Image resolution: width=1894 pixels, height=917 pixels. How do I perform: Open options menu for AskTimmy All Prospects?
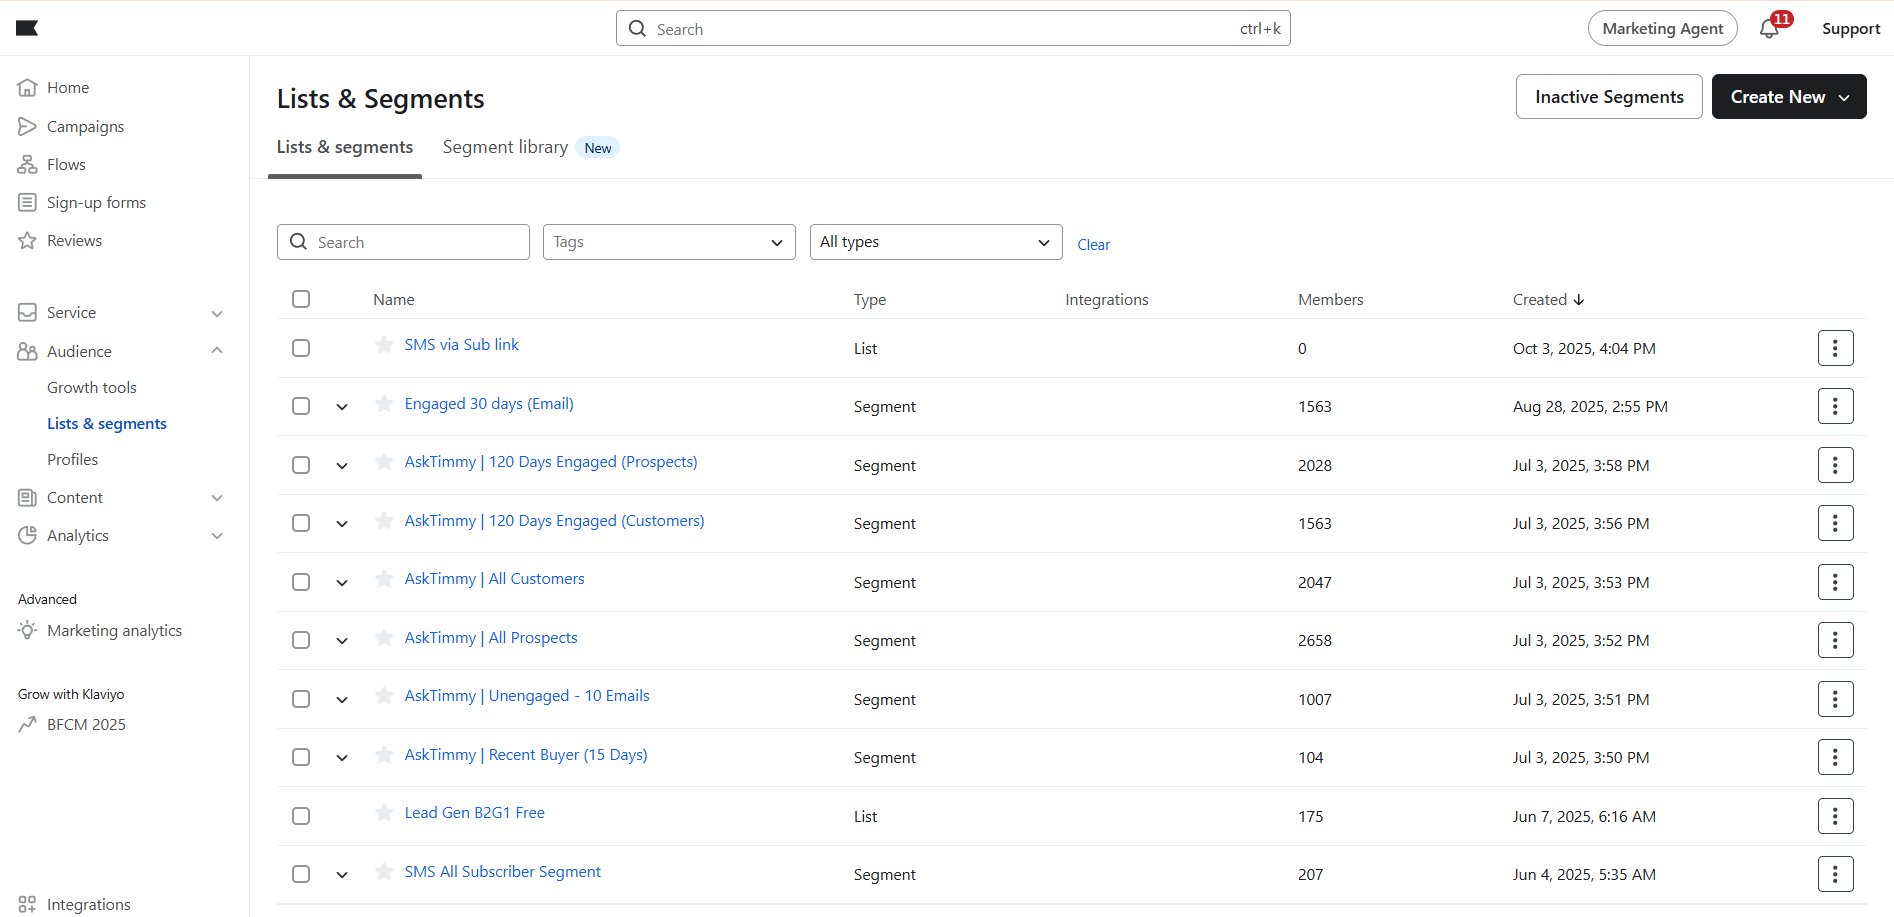point(1835,640)
